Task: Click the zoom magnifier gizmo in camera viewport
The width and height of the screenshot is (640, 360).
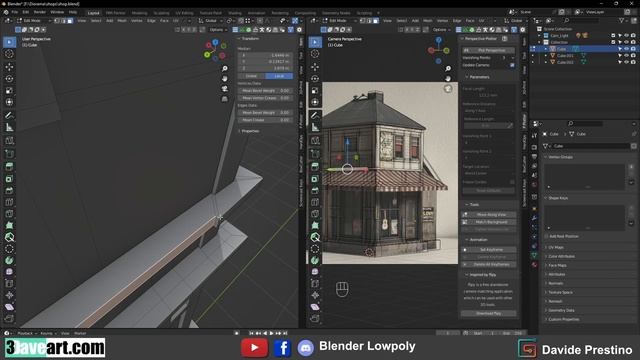Action: coord(448,68)
